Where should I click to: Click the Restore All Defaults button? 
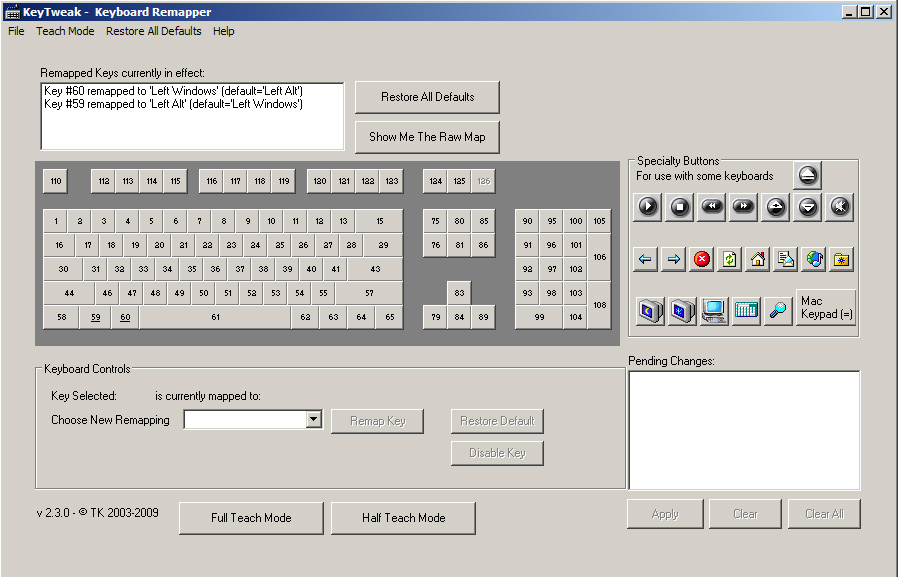(x=427, y=97)
